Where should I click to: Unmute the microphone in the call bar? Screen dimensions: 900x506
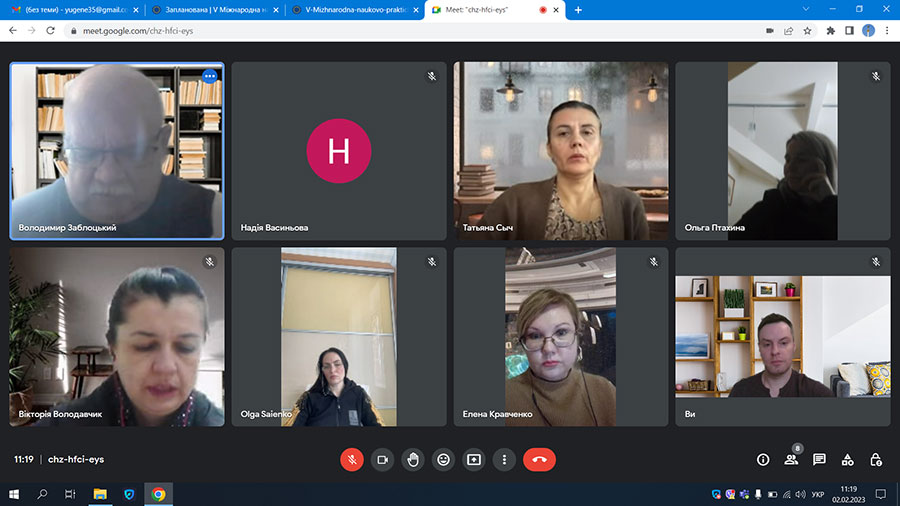click(352, 460)
